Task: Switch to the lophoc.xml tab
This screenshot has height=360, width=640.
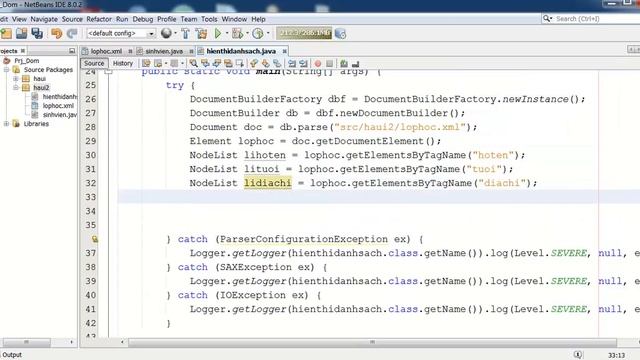Action: coord(106,51)
